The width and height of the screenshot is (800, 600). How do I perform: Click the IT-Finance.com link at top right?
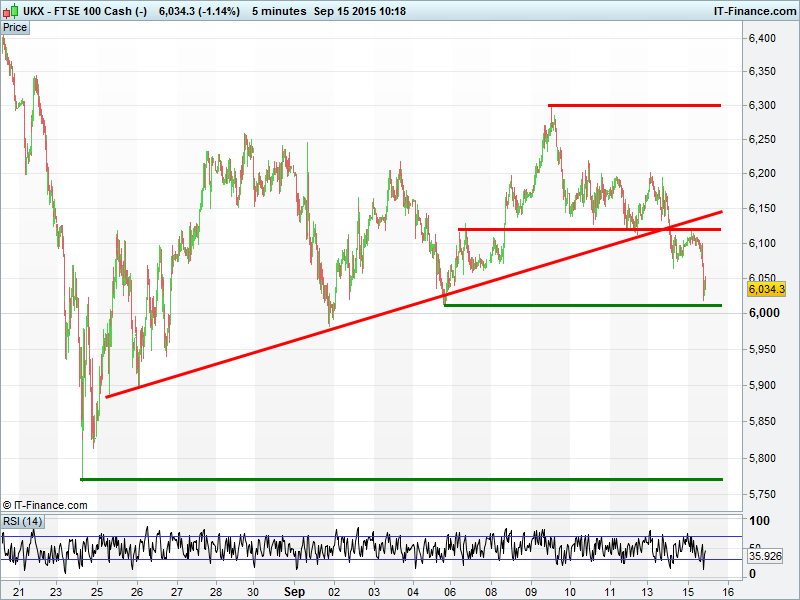(x=753, y=10)
